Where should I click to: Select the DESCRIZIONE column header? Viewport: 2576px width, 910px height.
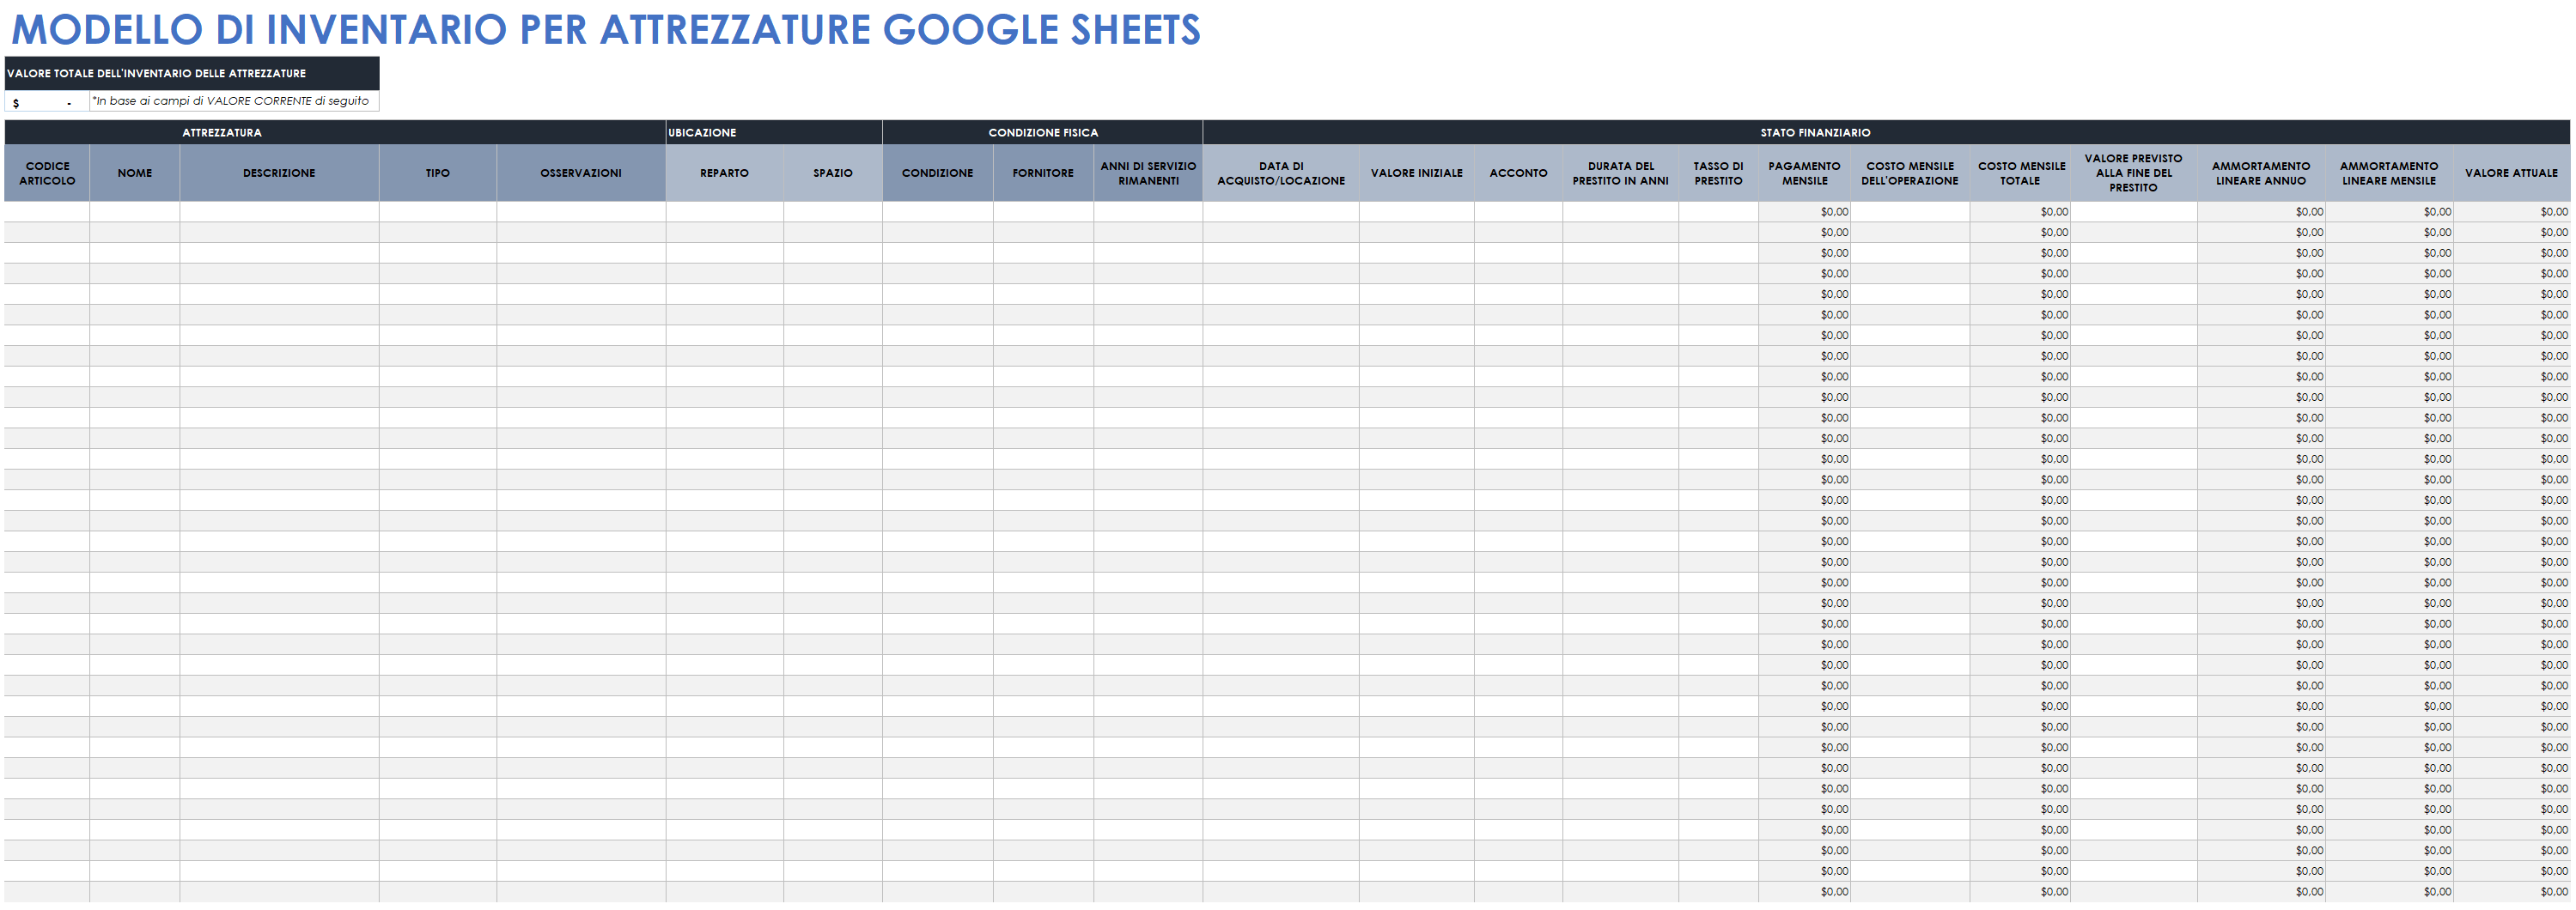click(279, 173)
